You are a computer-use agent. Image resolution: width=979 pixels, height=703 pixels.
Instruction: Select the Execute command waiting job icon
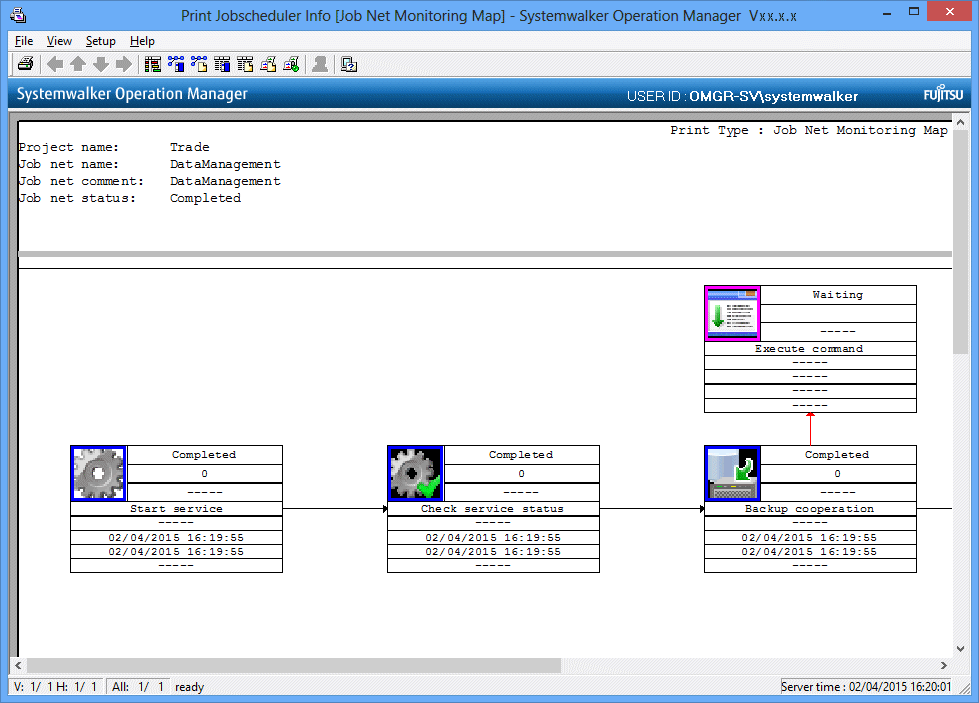coord(732,313)
